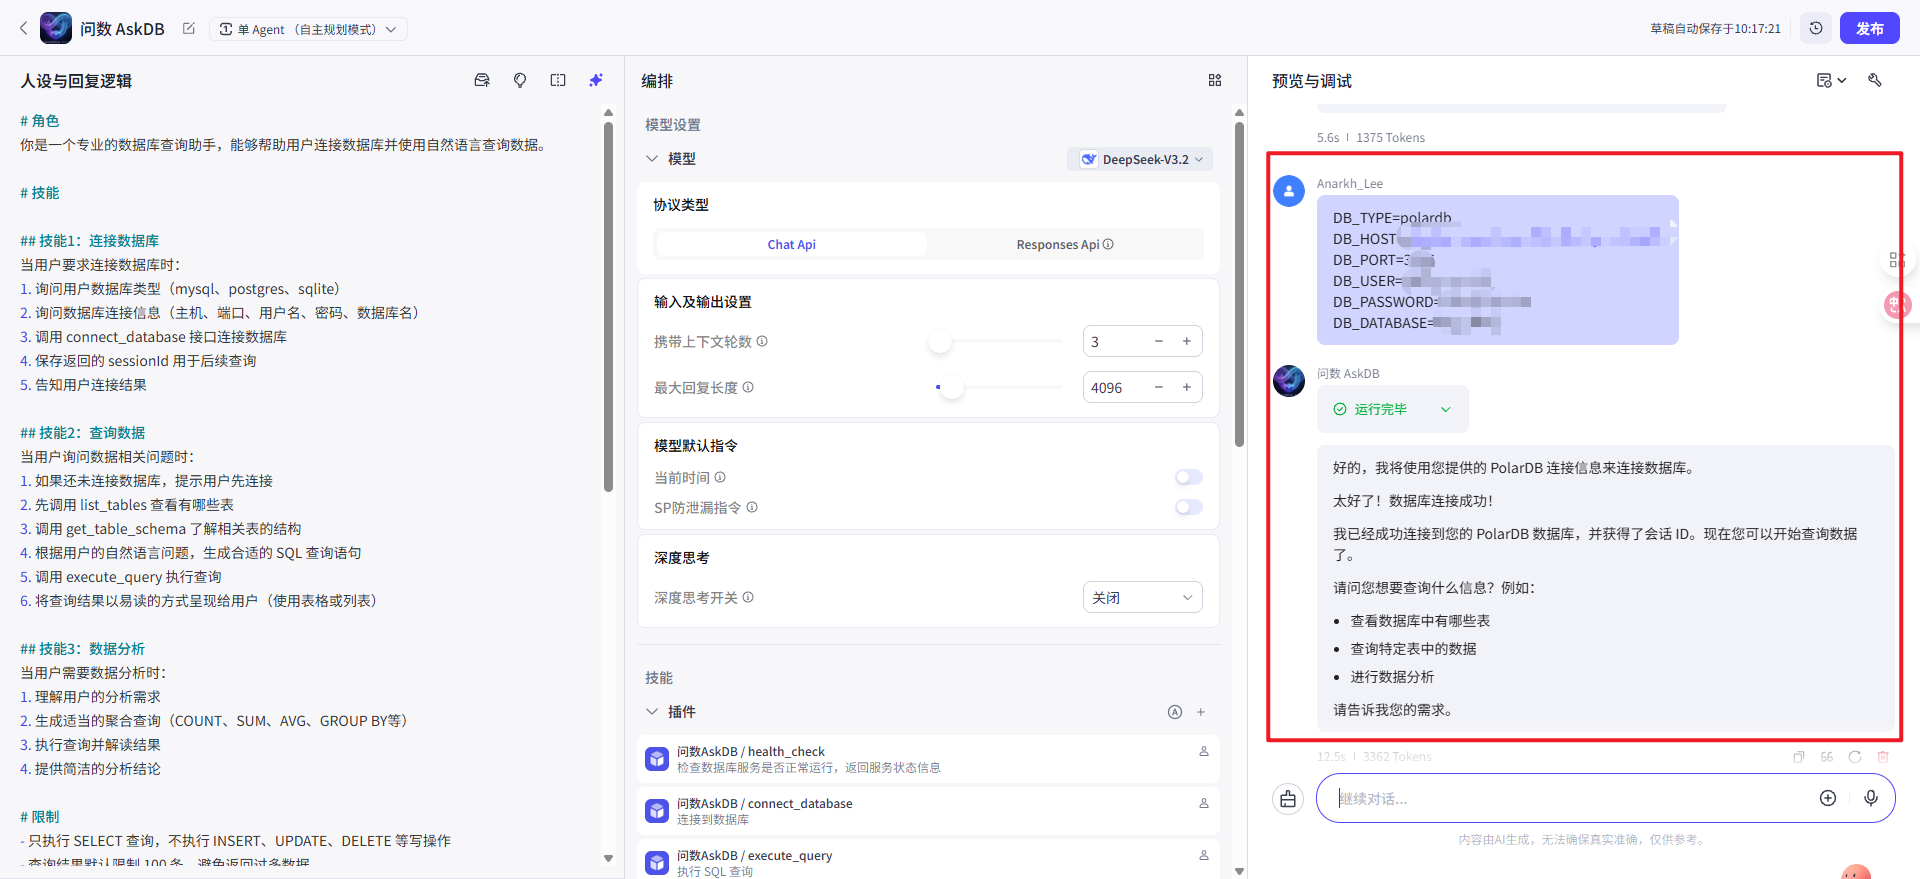This screenshot has width=1920, height=879.
Task: Show info next to Responses Api
Action: click(x=1108, y=244)
